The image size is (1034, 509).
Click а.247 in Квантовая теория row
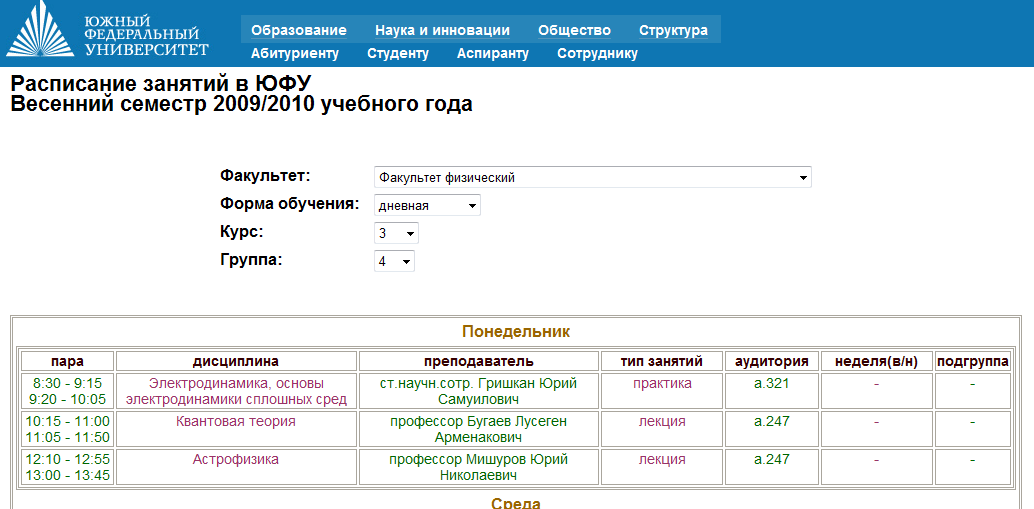click(x=772, y=429)
